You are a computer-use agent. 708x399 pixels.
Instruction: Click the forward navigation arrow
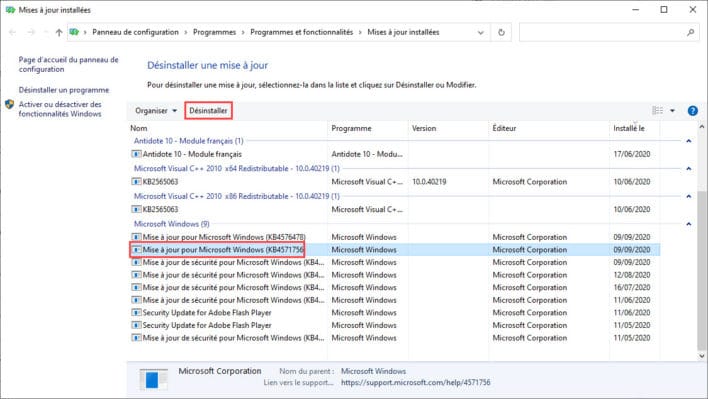click(x=31, y=32)
